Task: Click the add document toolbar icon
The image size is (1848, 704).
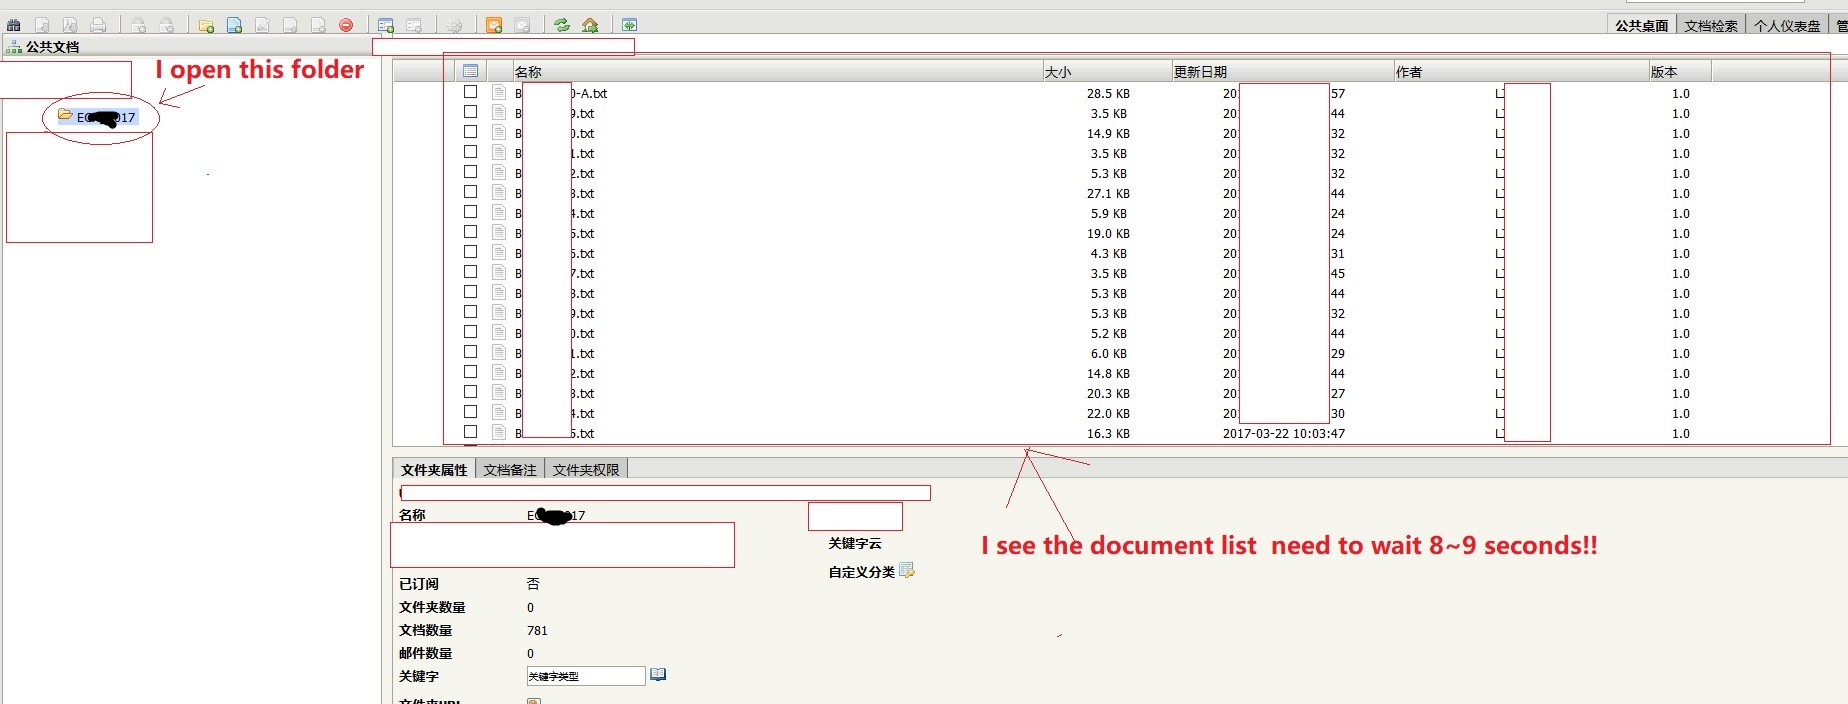Action: pyautogui.click(x=234, y=25)
